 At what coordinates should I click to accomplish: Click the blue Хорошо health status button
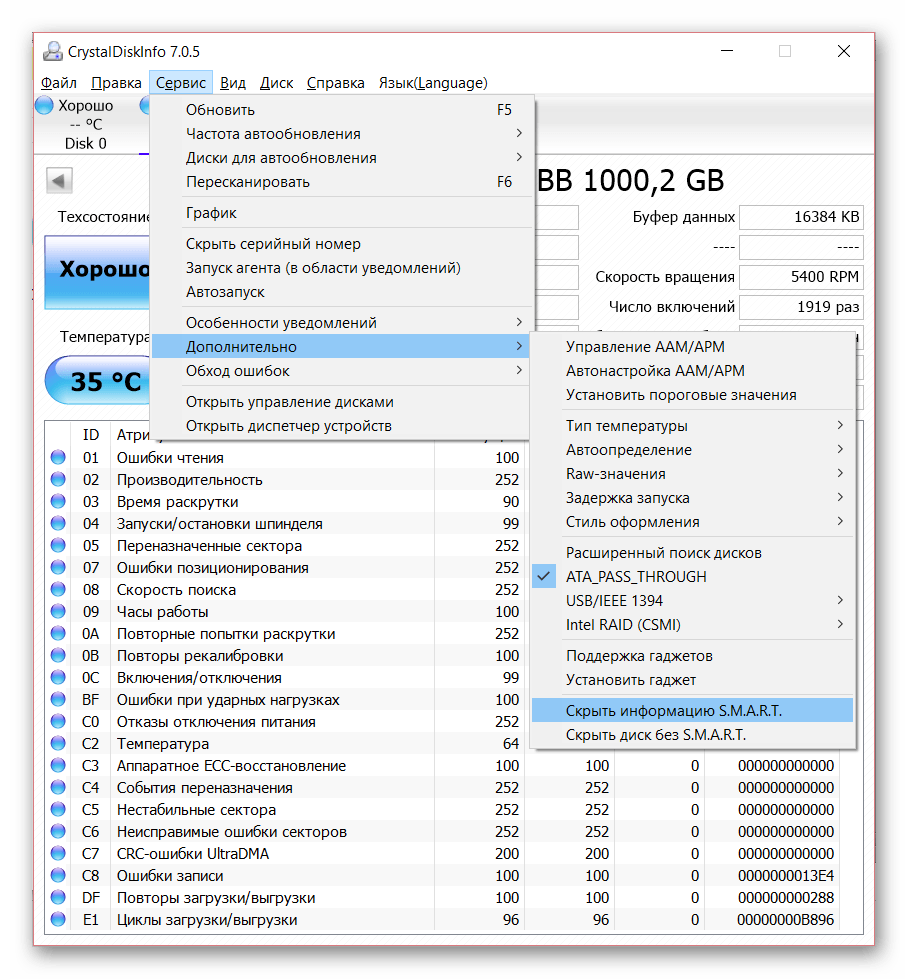(x=98, y=270)
